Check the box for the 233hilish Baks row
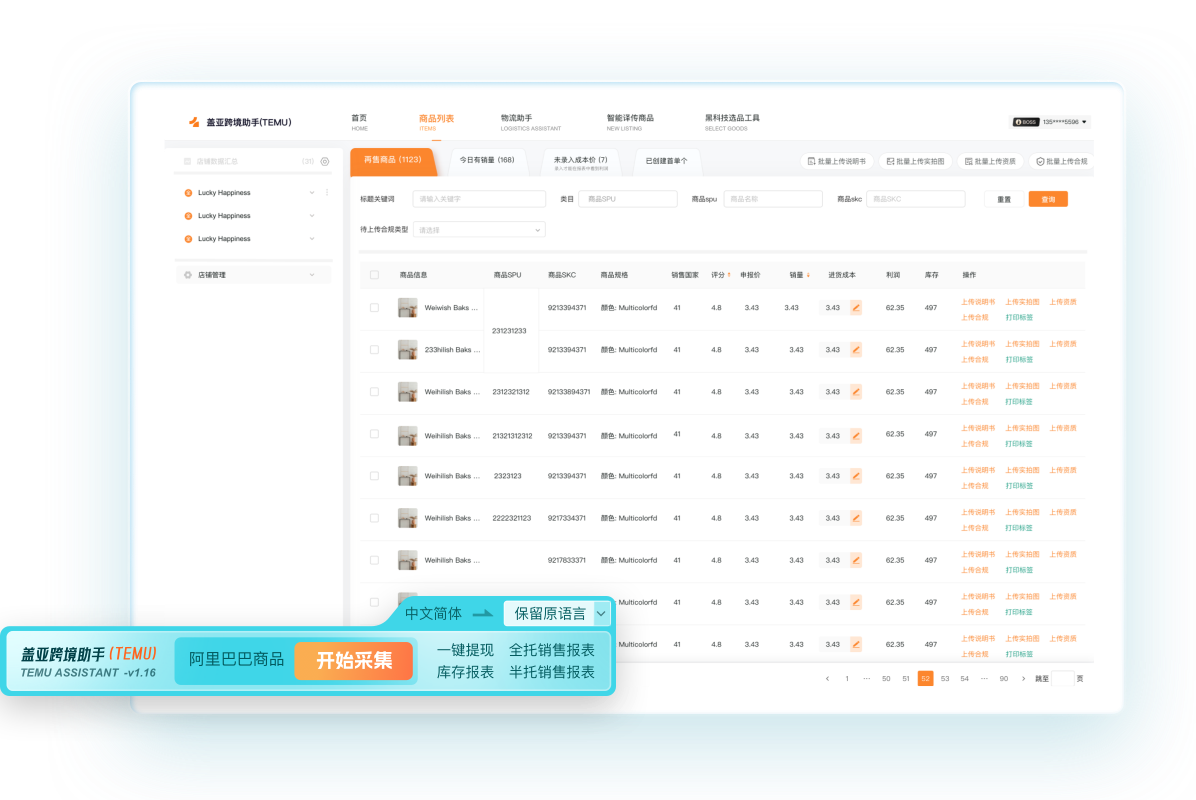 375,350
